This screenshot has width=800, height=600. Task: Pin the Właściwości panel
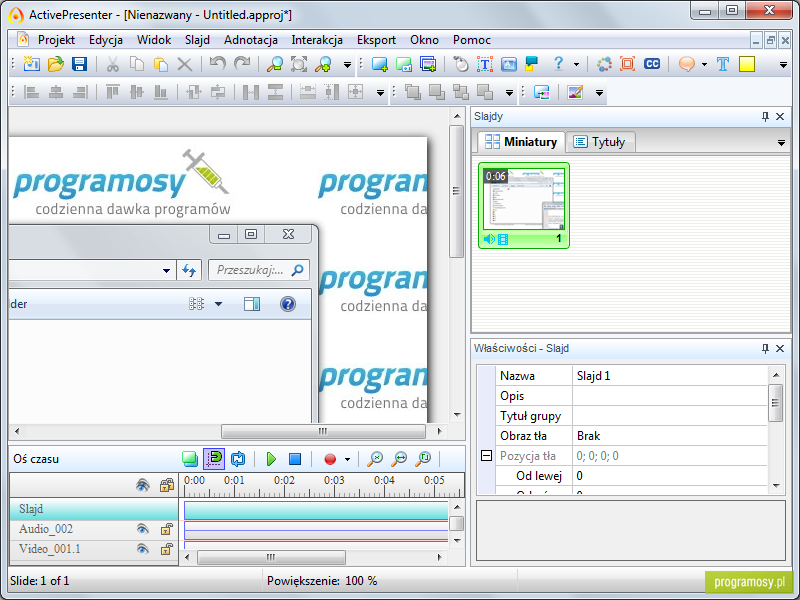765,348
